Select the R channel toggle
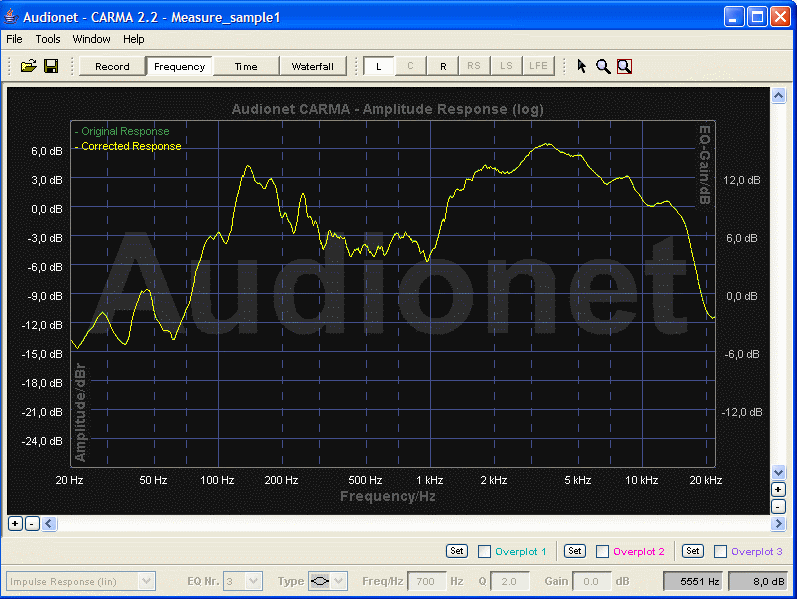Image resolution: width=797 pixels, height=599 pixels. (x=443, y=66)
